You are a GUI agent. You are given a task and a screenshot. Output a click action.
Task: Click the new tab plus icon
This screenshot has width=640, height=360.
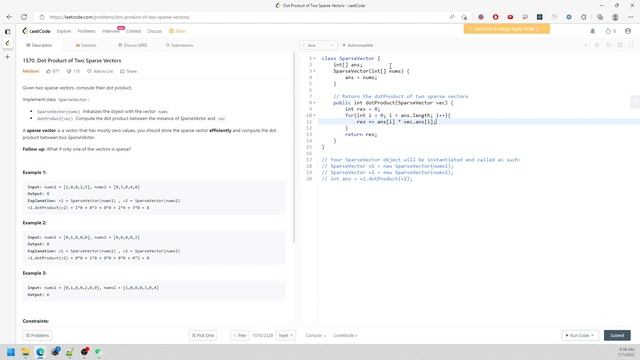[7, 57]
